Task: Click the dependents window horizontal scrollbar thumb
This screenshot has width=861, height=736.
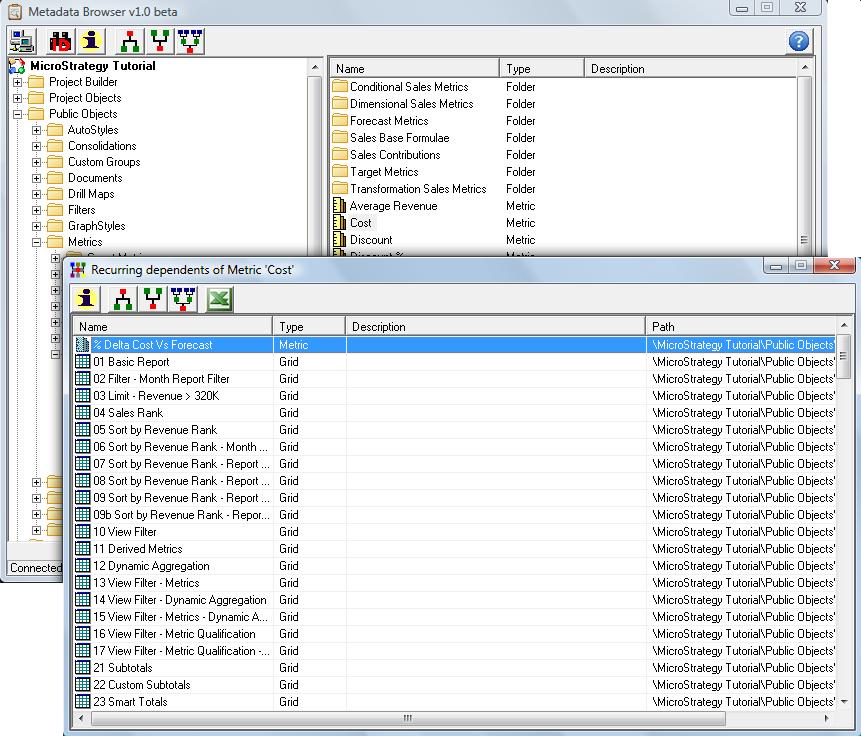Action: click(408, 718)
